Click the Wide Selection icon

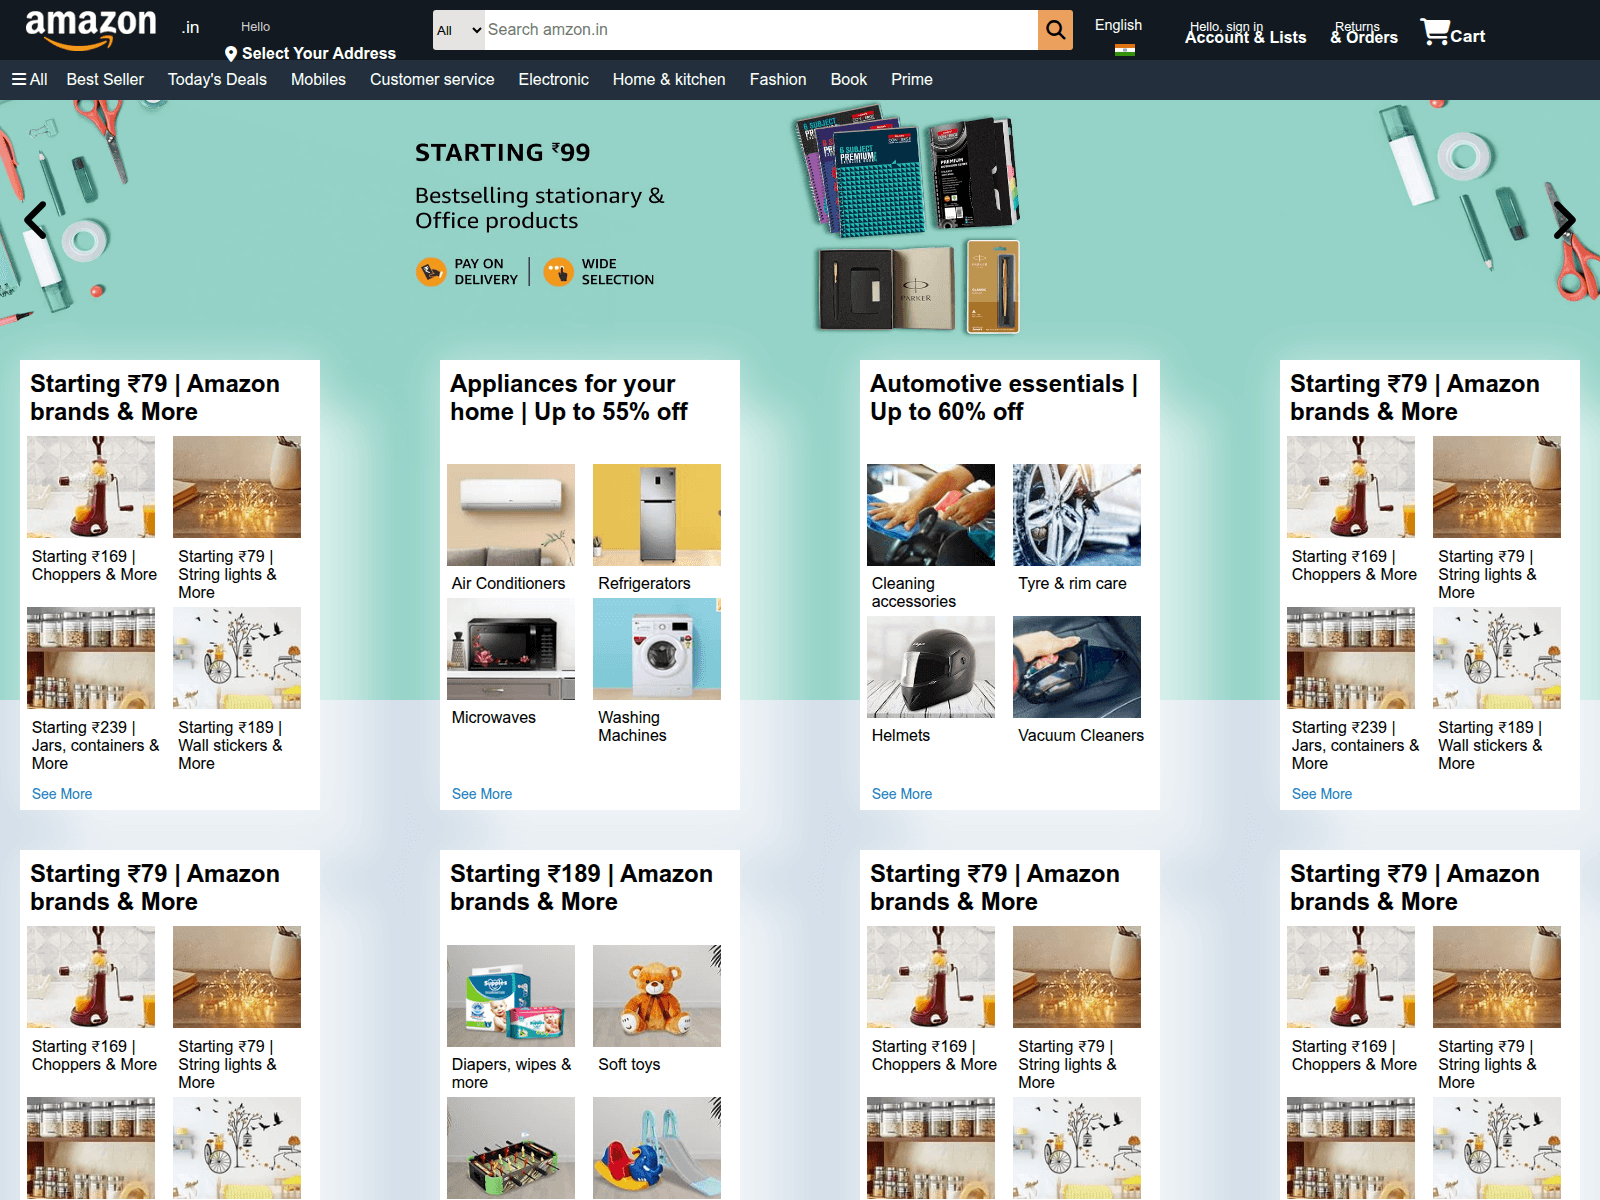558,271
